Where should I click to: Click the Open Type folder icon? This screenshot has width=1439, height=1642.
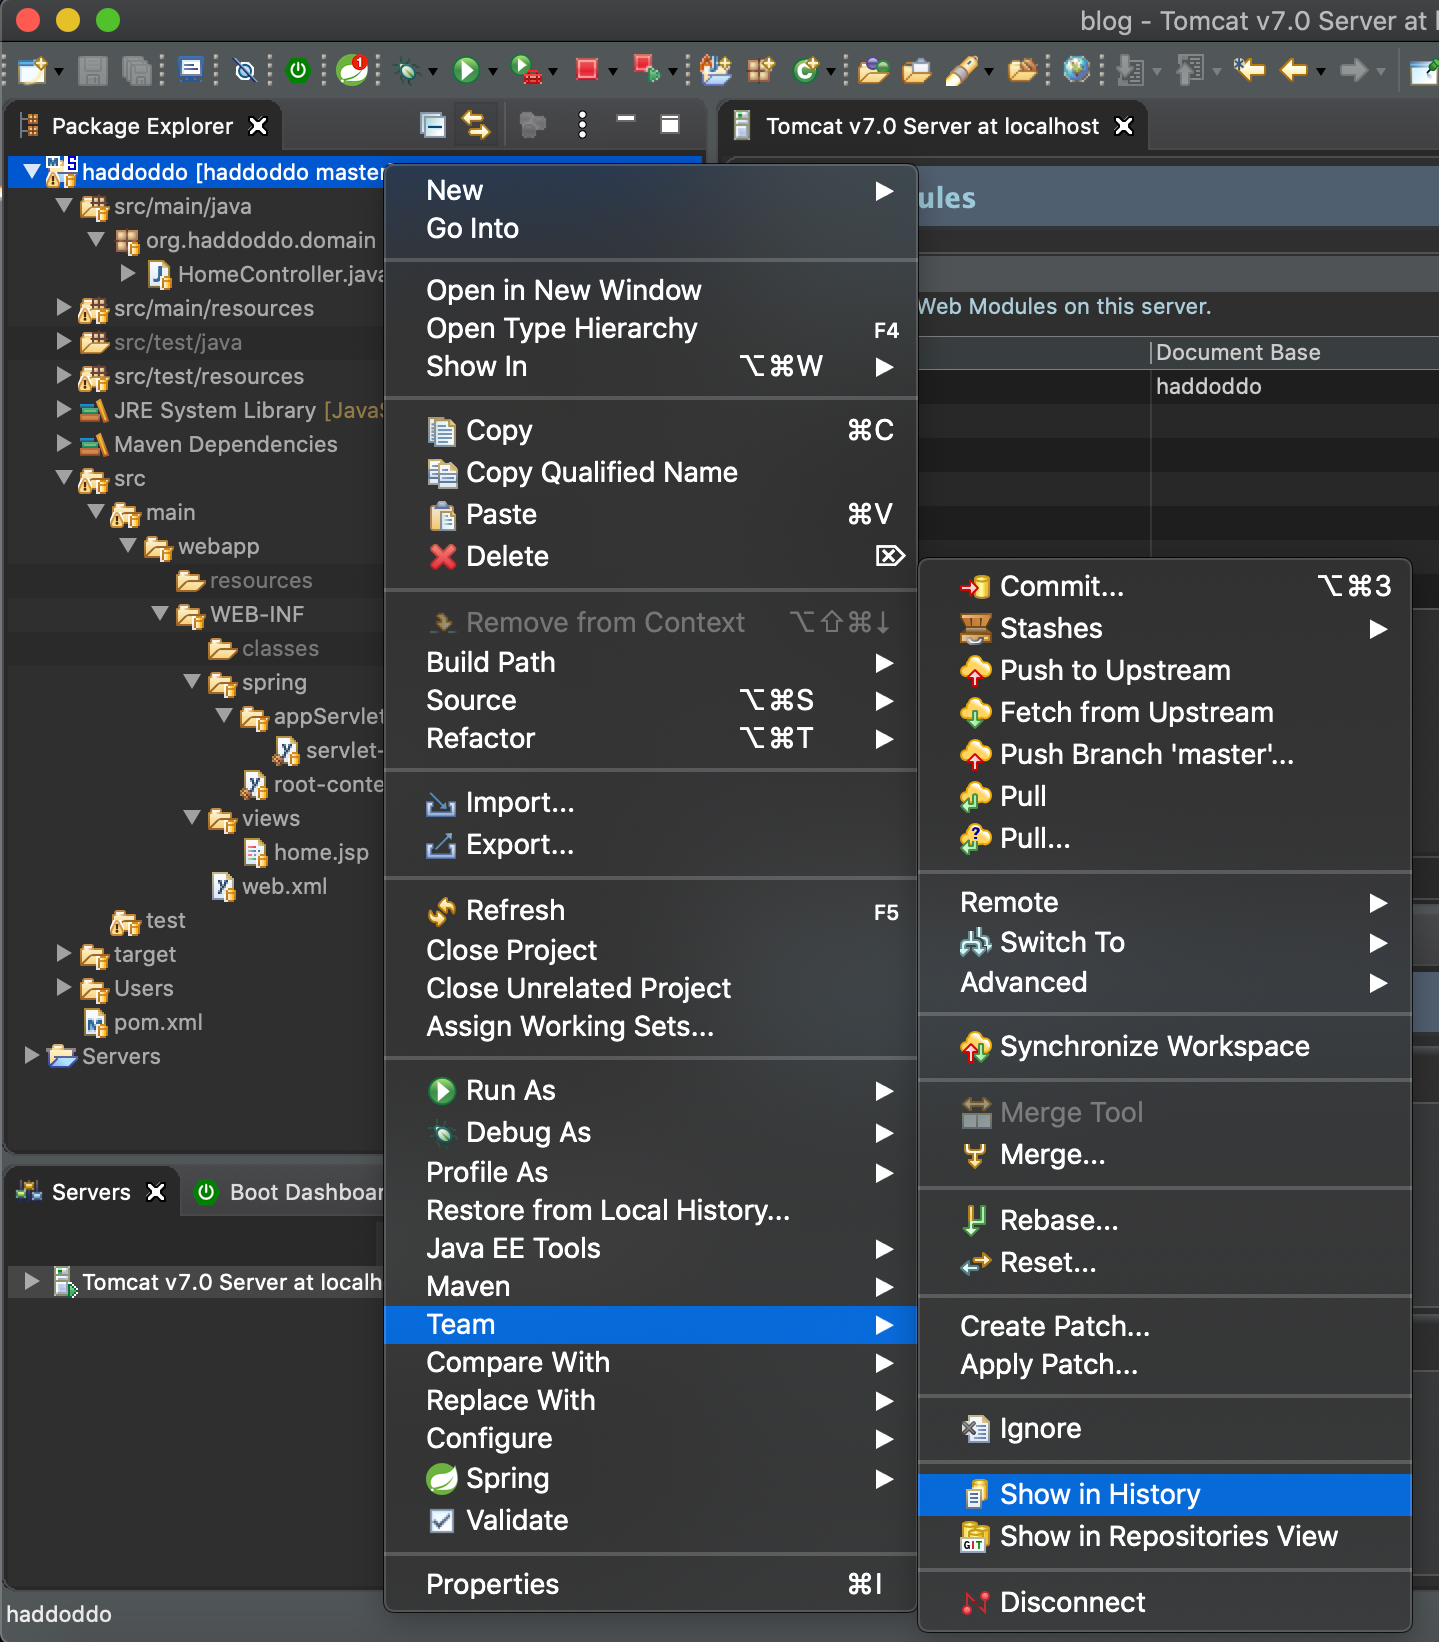pyautogui.click(x=872, y=69)
